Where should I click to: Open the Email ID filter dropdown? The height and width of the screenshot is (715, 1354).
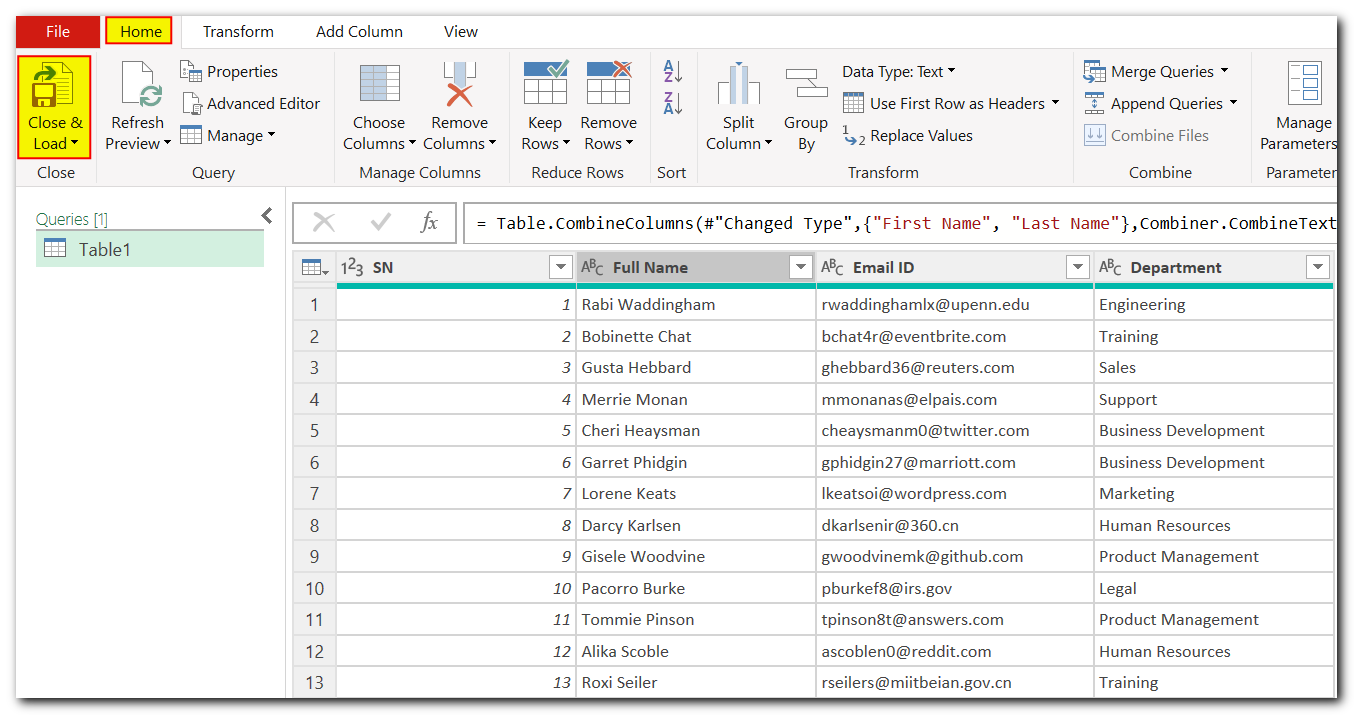click(1078, 267)
